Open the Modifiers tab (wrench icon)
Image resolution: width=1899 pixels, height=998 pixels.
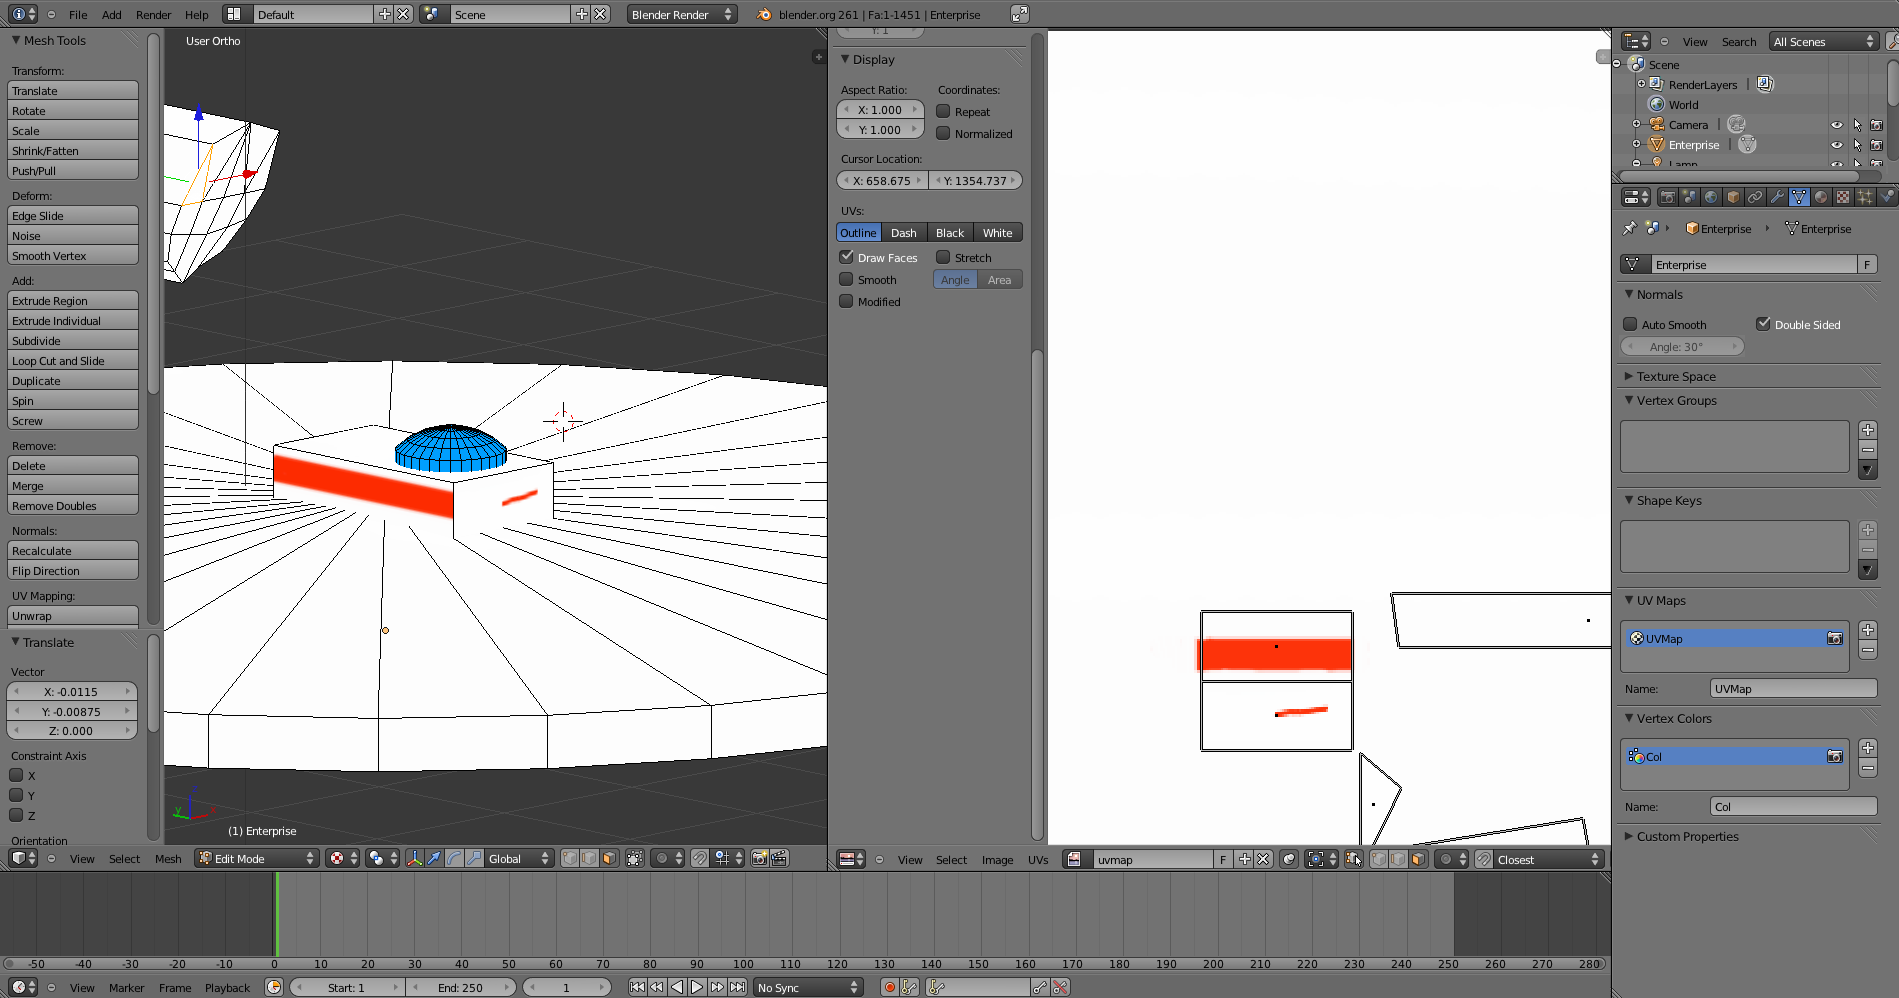[x=1777, y=197]
